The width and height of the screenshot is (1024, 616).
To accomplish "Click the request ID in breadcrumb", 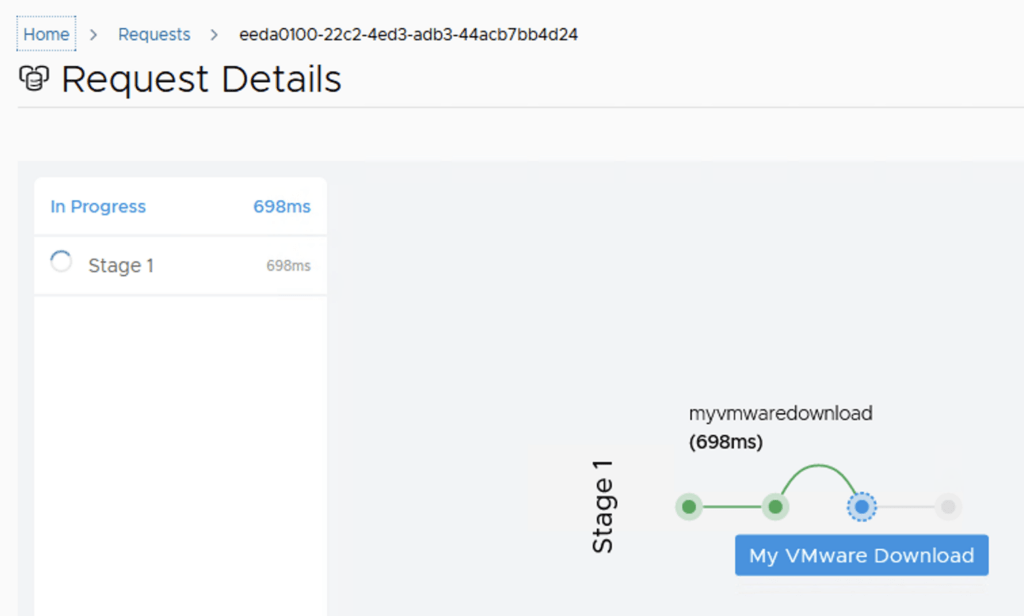I will [408, 34].
